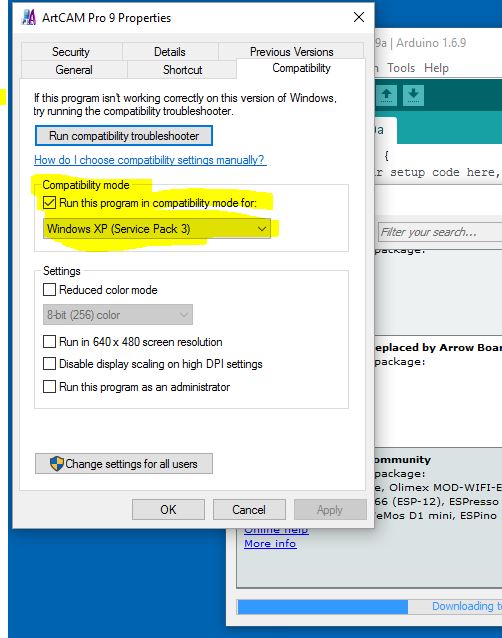
Task: Click the Downloading status text
Action: point(467,606)
